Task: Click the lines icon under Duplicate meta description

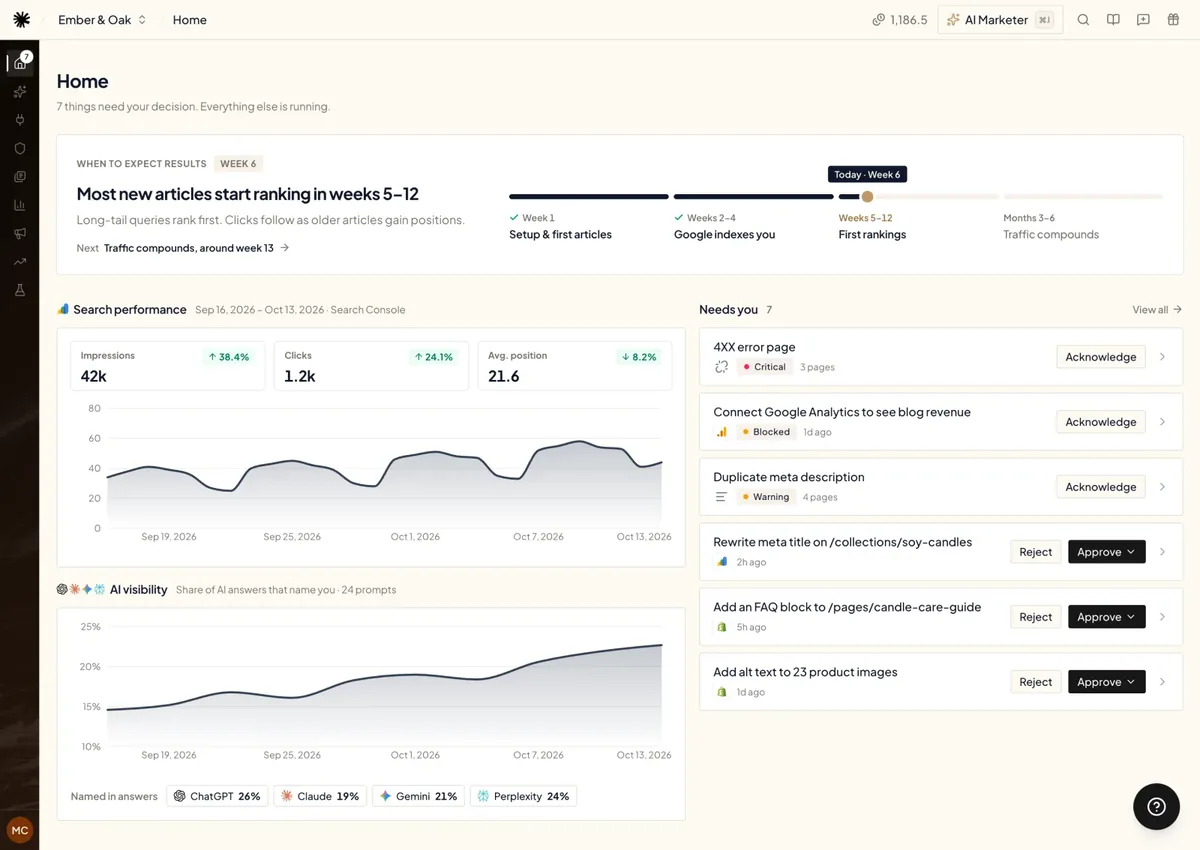Action: click(721, 497)
